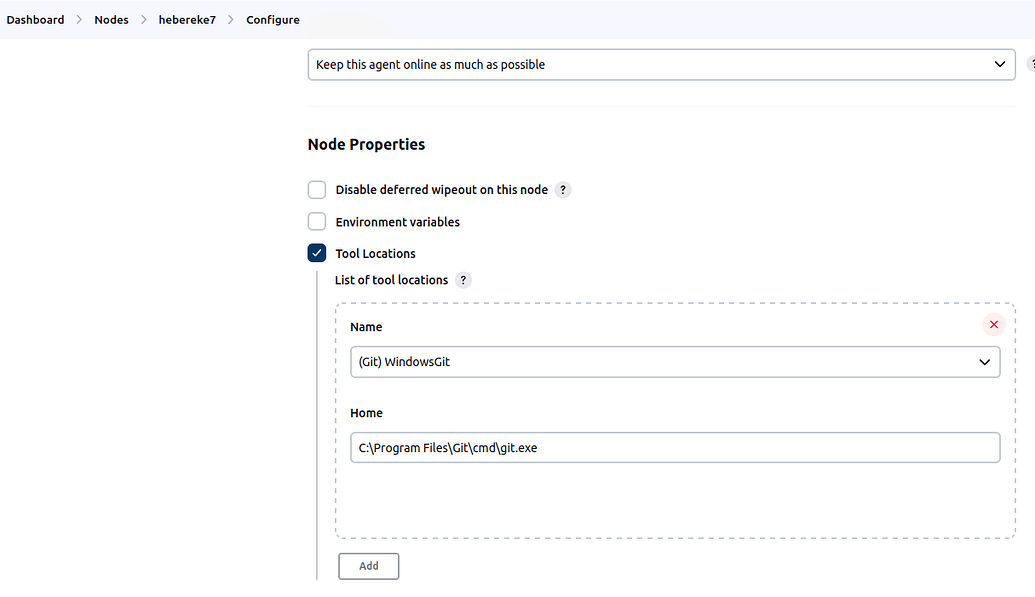
Task: Uncheck the Tool Locations checkbox
Action: click(x=317, y=253)
